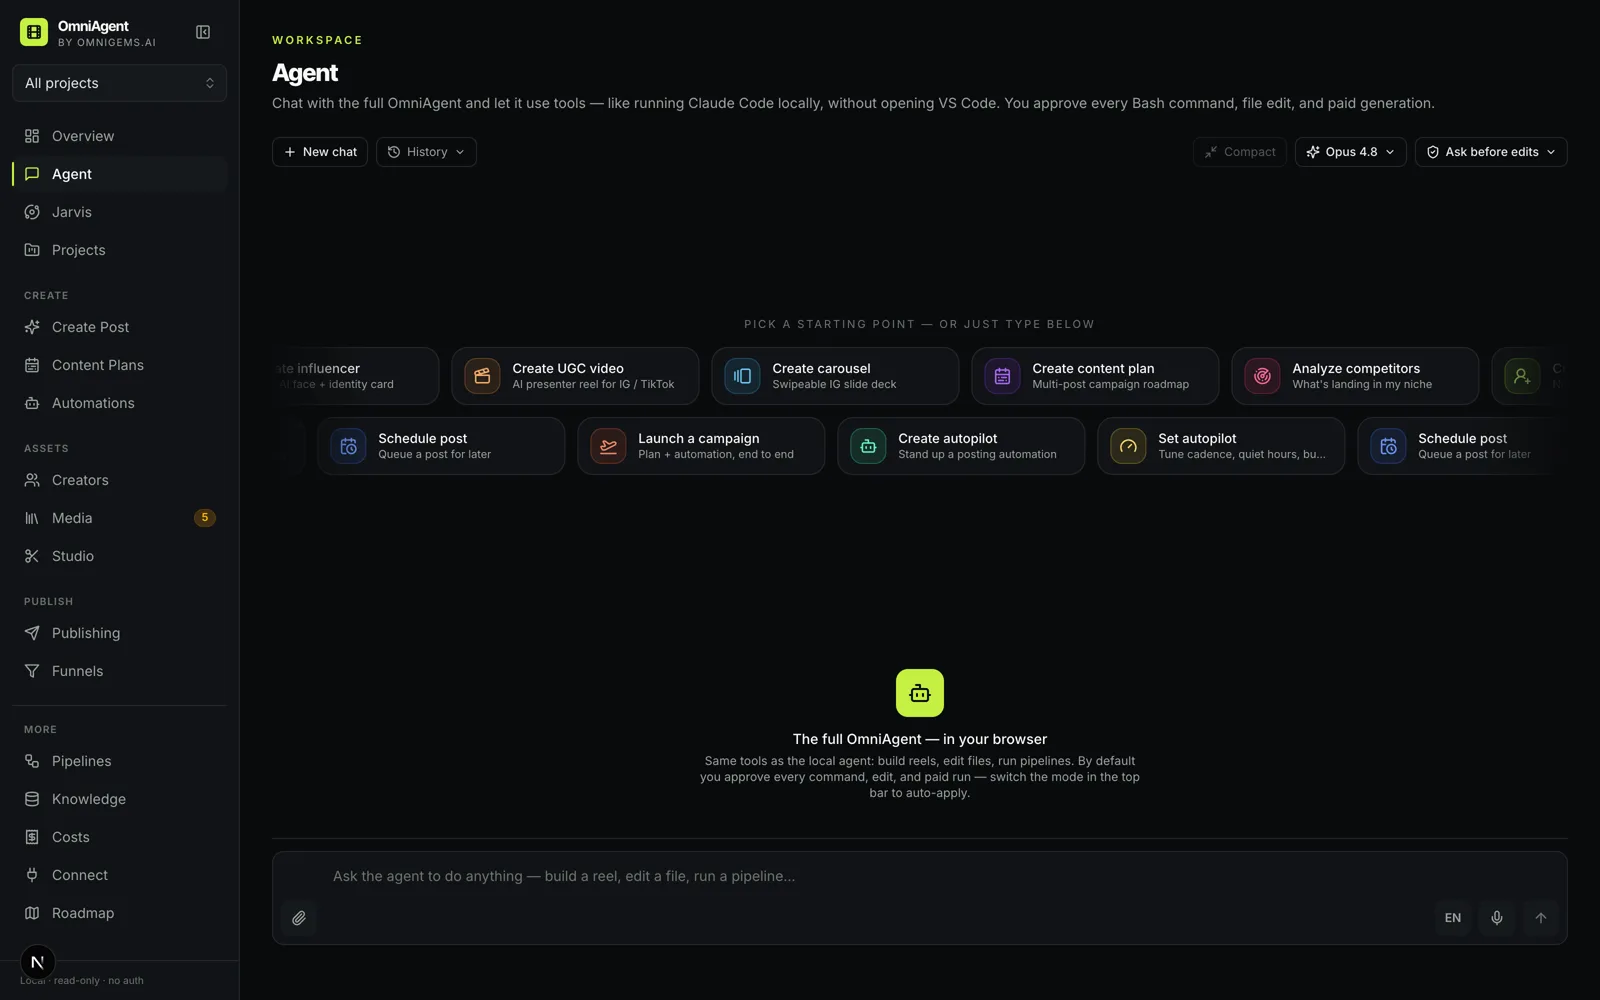Click the send arrow button
Viewport: 1600px width, 1000px height.
1541,918
